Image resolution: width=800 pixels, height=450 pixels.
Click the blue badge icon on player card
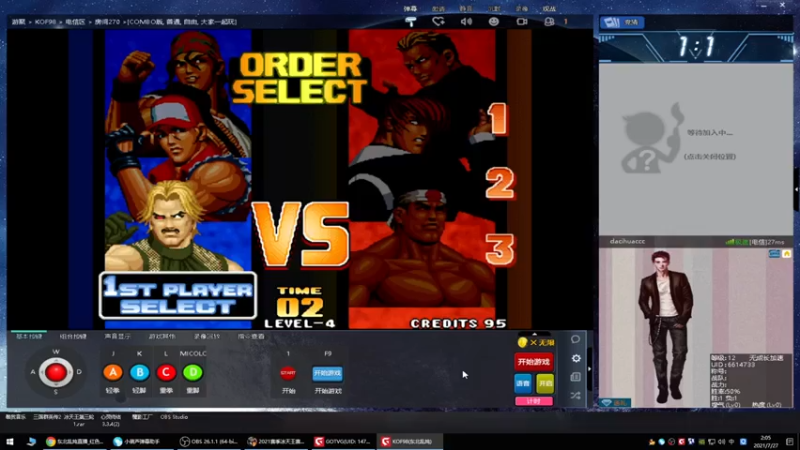coord(774,254)
